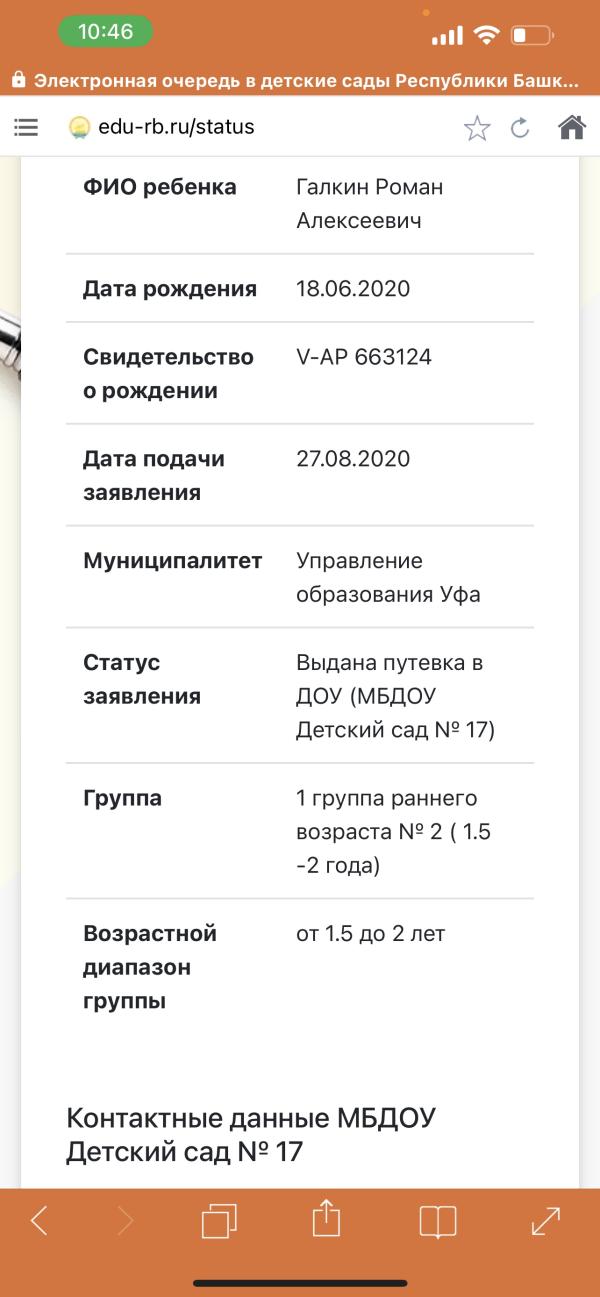The height and width of the screenshot is (1297, 600).
Task: Tap the iOS home indicator bar
Action: click(300, 1283)
